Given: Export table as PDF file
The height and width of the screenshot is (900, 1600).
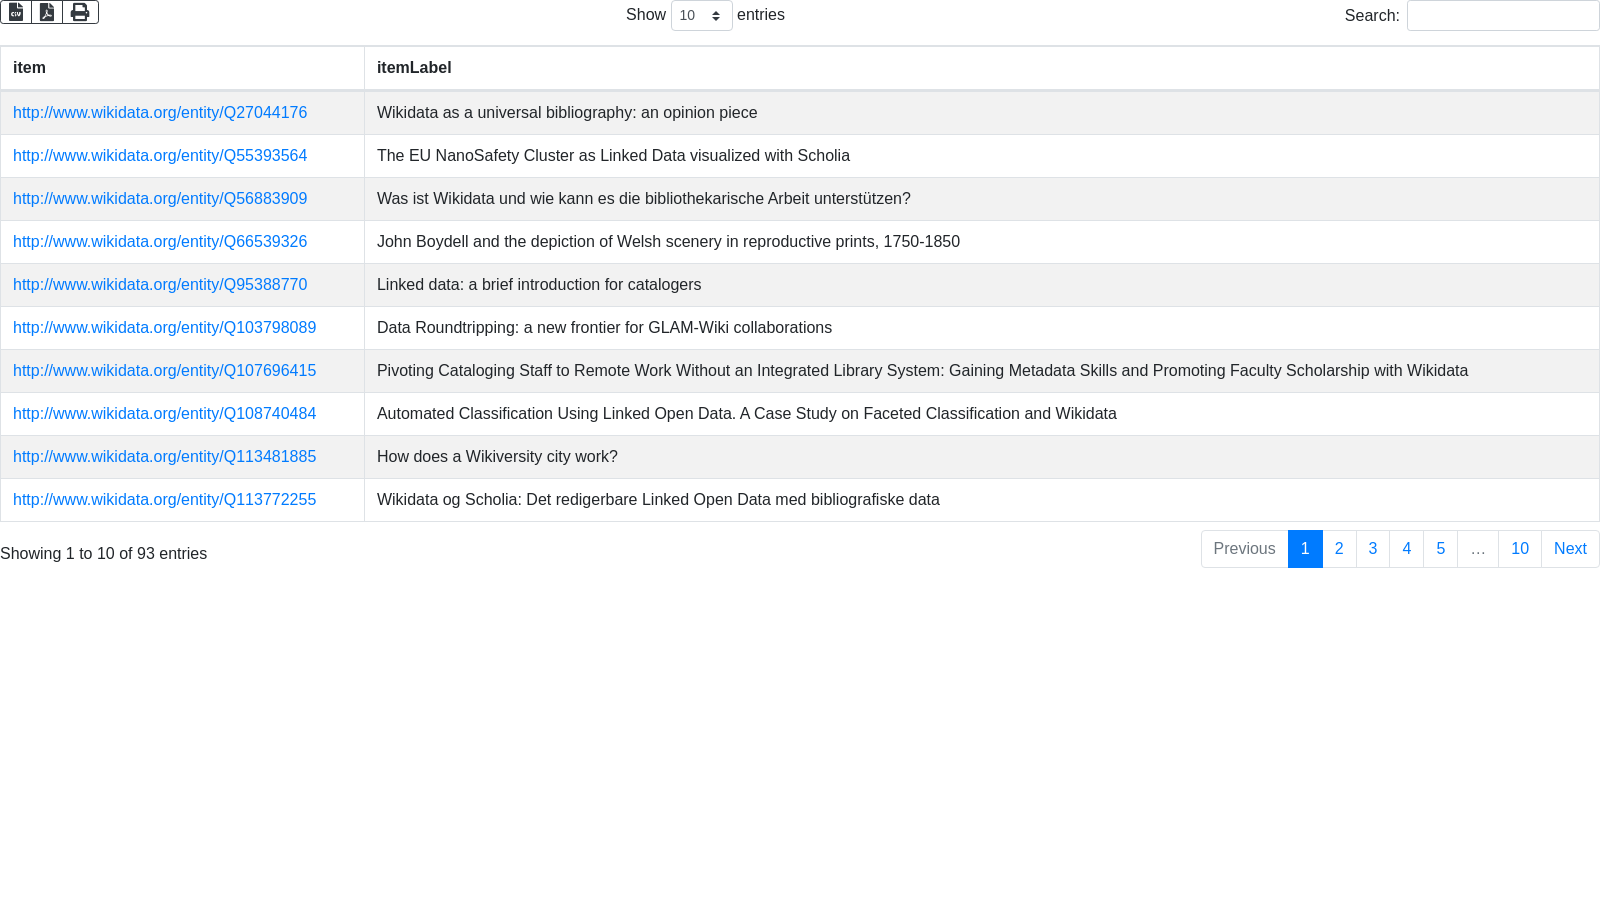Looking at the screenshot, I should point(47,12).
